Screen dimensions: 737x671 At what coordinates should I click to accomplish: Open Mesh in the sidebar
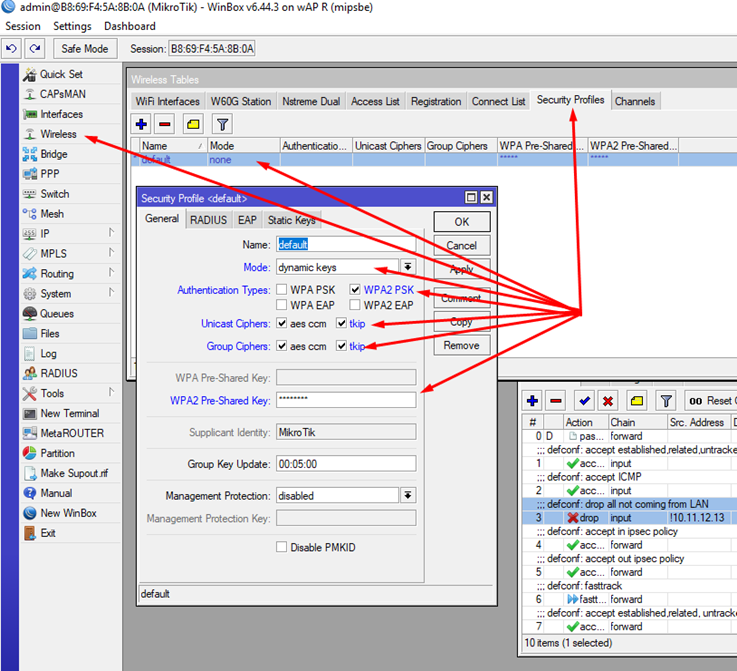[52, 214]
